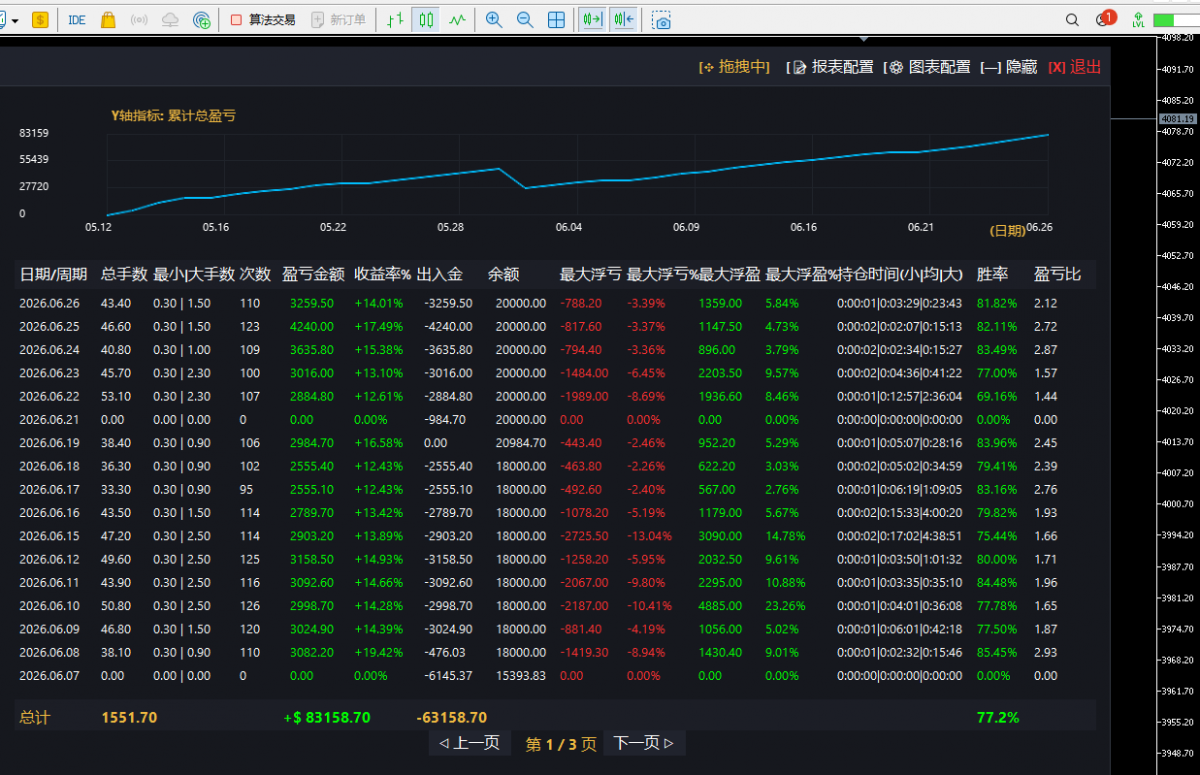Open the cloud hosting VPS icon
1200x775 pixels.
coord(171,19)
